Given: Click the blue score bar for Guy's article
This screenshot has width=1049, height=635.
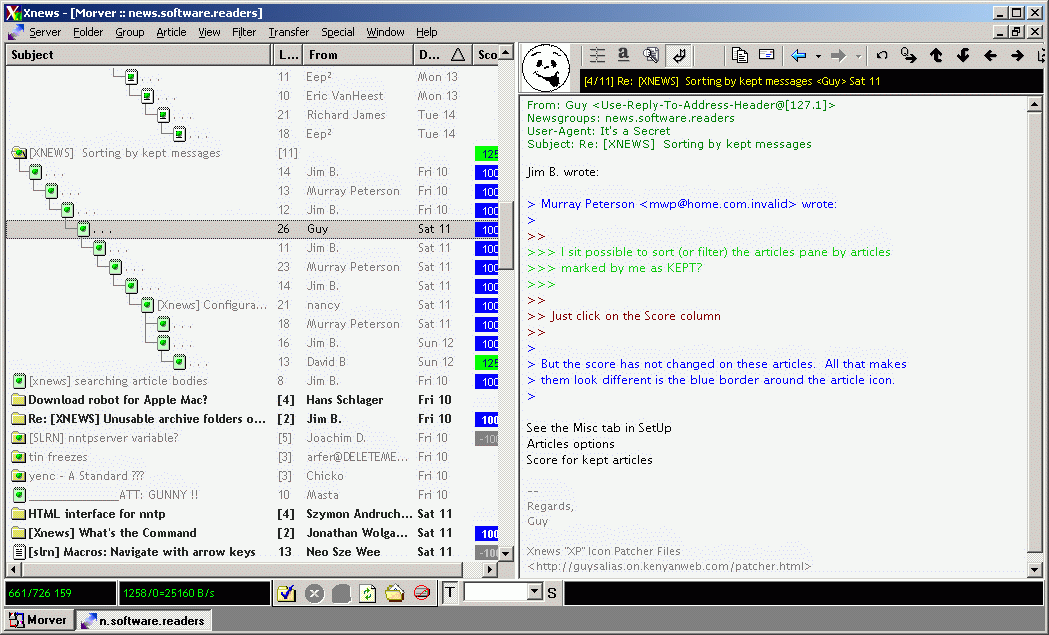Looking at the screenshot, I should (x=488, y=229).
